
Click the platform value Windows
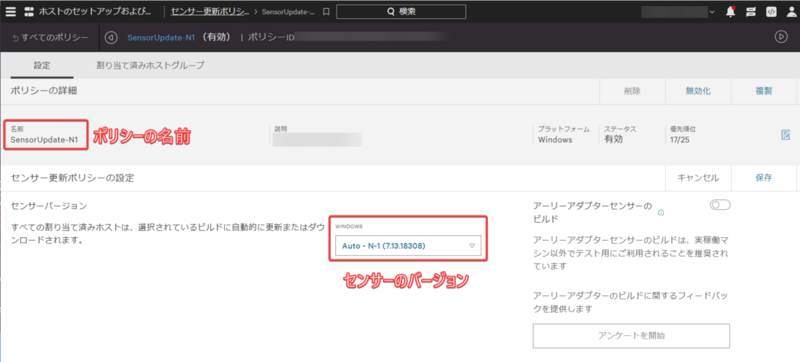[x=555, y=140]
